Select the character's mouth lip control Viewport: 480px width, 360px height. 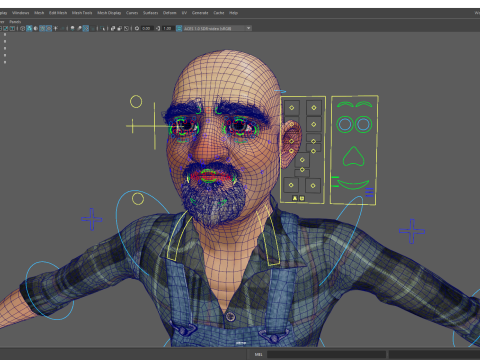point(209,176)
